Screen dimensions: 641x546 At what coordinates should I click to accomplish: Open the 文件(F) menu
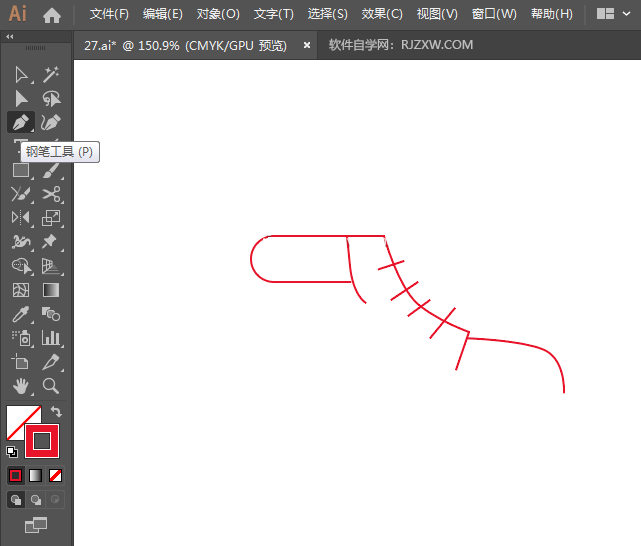[109, 14]
